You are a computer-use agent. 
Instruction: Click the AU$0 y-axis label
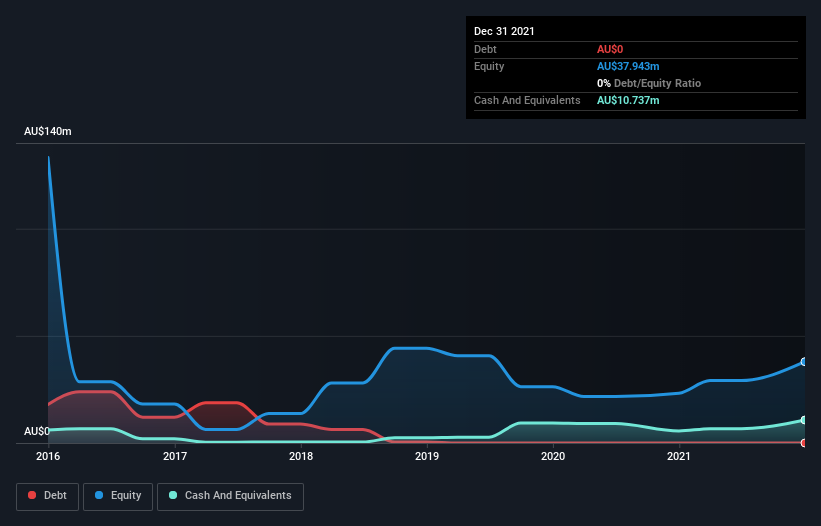click(x=37, y=431)
